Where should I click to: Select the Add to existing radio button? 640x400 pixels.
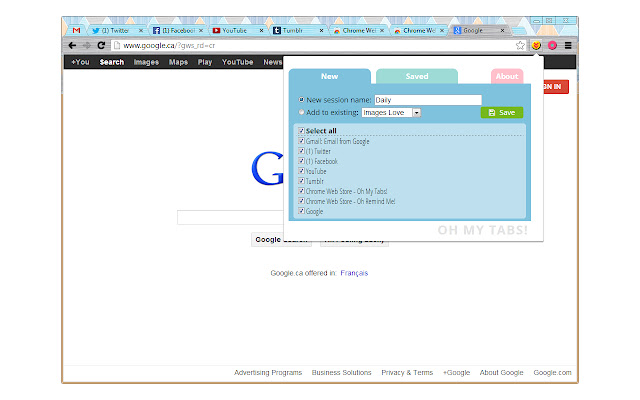tap(302, 112)
